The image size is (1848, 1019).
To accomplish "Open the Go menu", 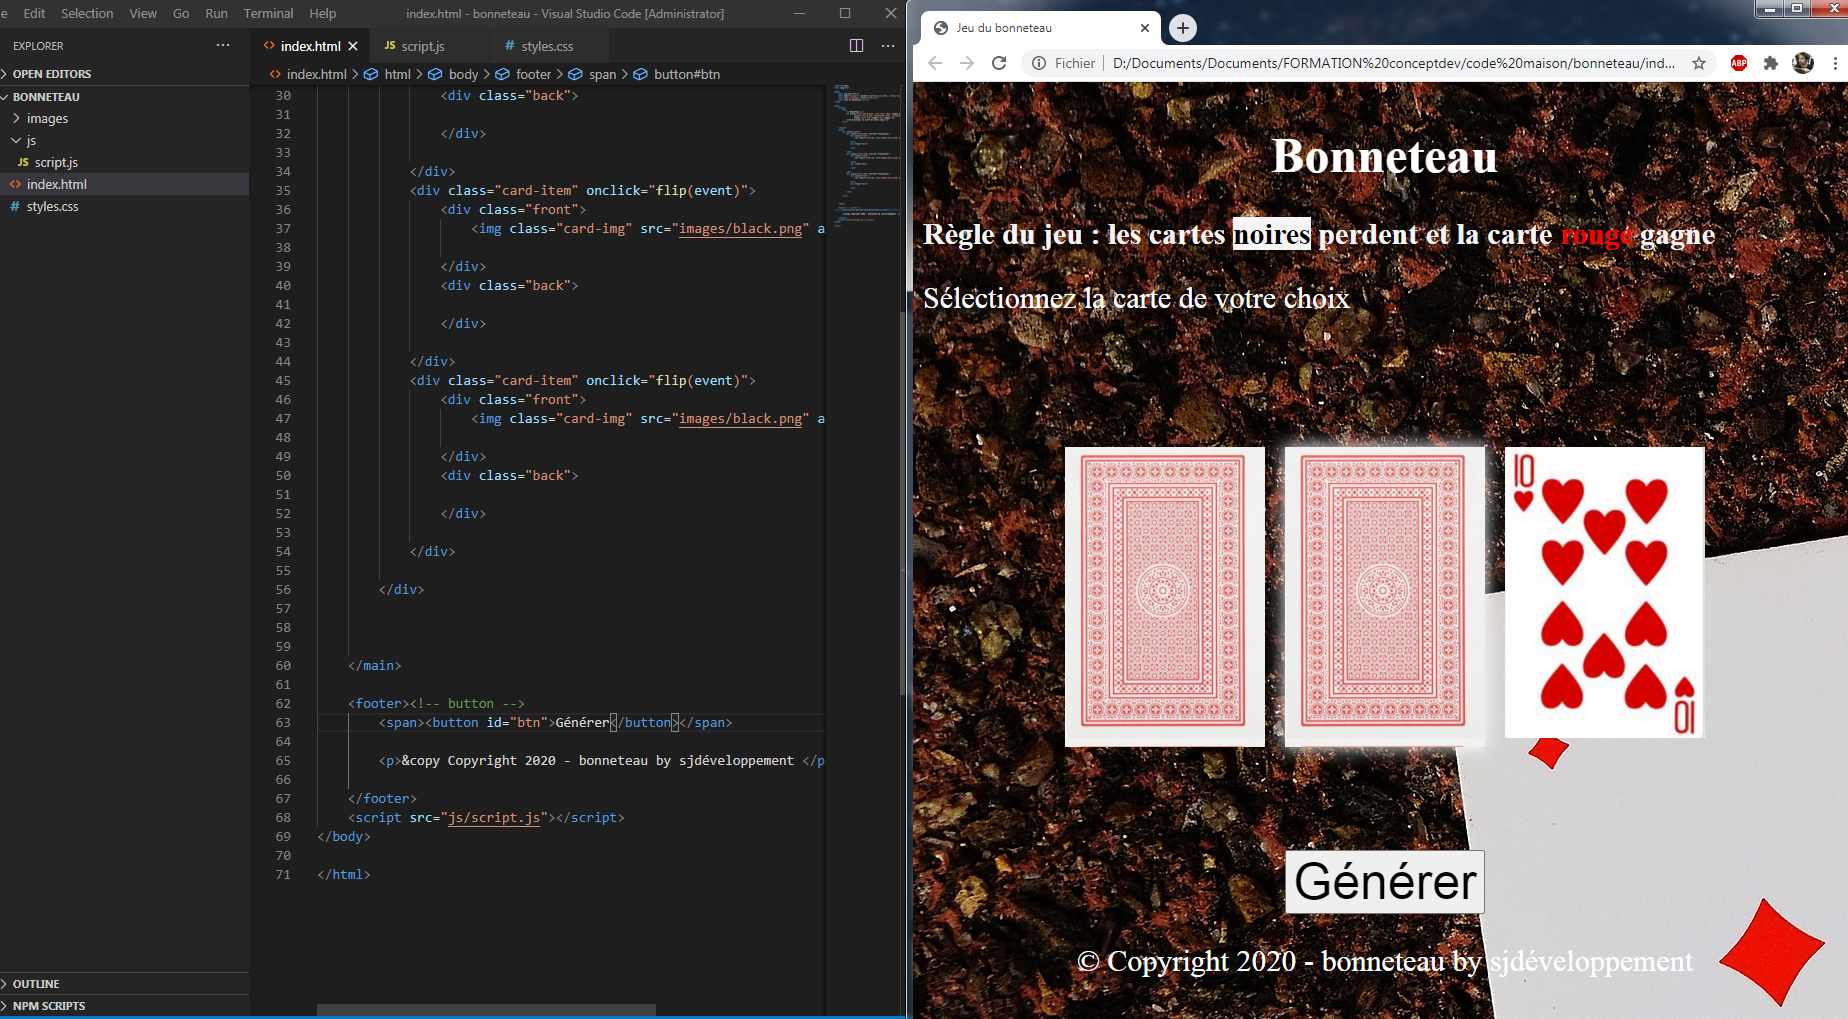I will (x=181, y=13).
